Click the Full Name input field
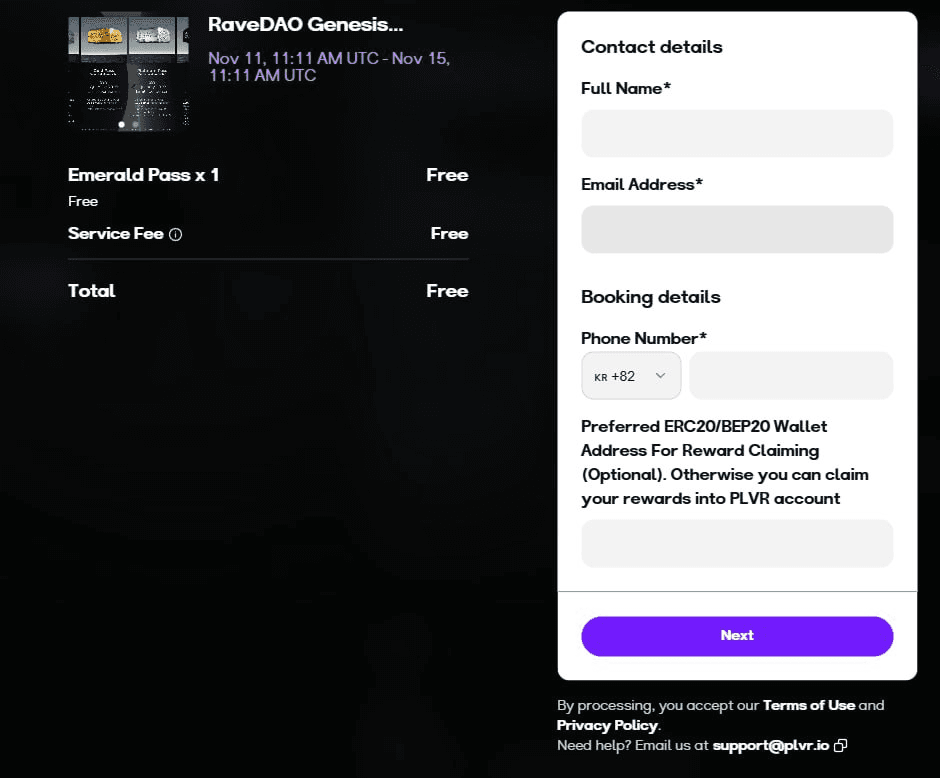 point(737,134)
